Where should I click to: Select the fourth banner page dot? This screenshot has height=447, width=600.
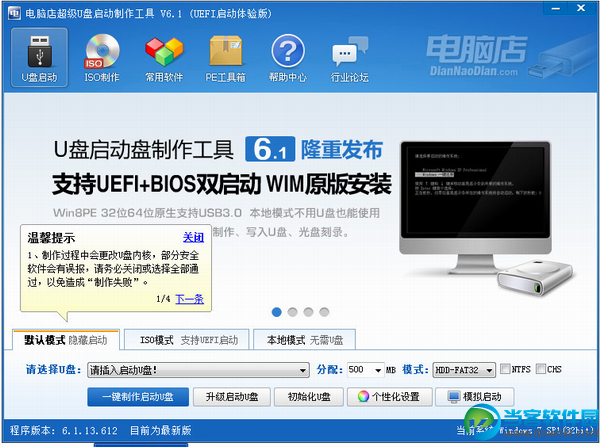[324, 312]
